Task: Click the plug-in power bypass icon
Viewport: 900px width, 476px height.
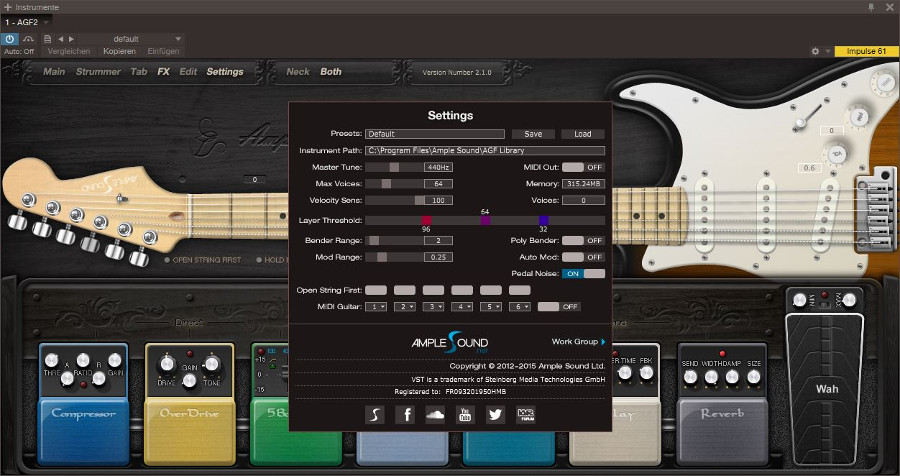Action: [x=10, y=39]
